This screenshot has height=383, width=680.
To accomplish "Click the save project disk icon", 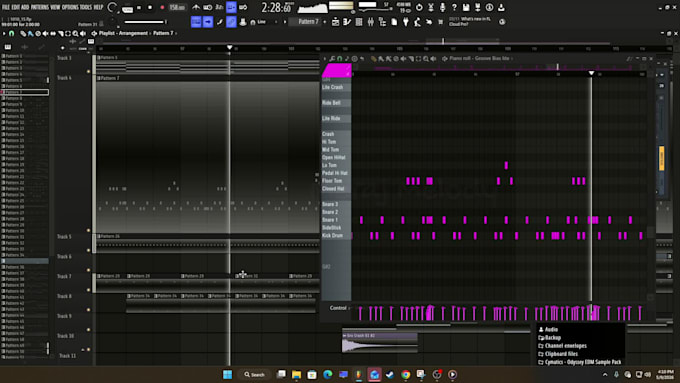I will pos(466,7).
